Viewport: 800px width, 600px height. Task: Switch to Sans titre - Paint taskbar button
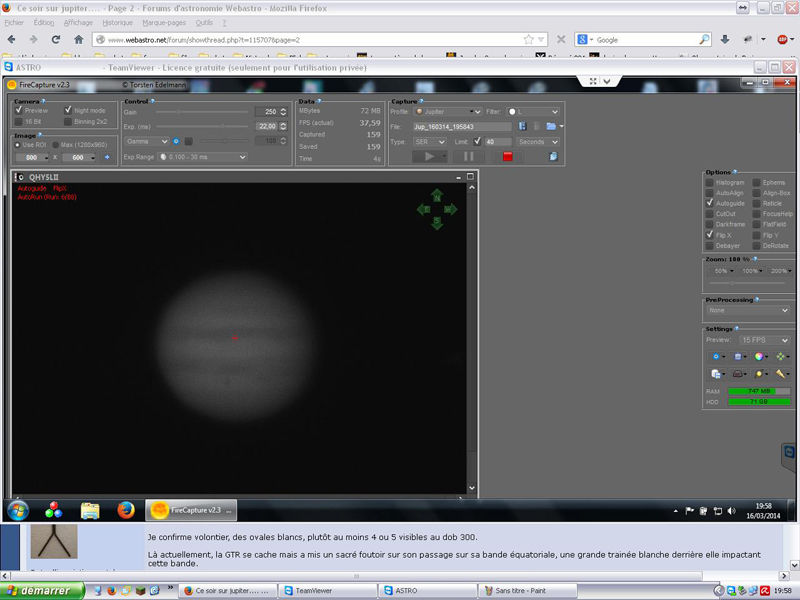coord(528,590)
